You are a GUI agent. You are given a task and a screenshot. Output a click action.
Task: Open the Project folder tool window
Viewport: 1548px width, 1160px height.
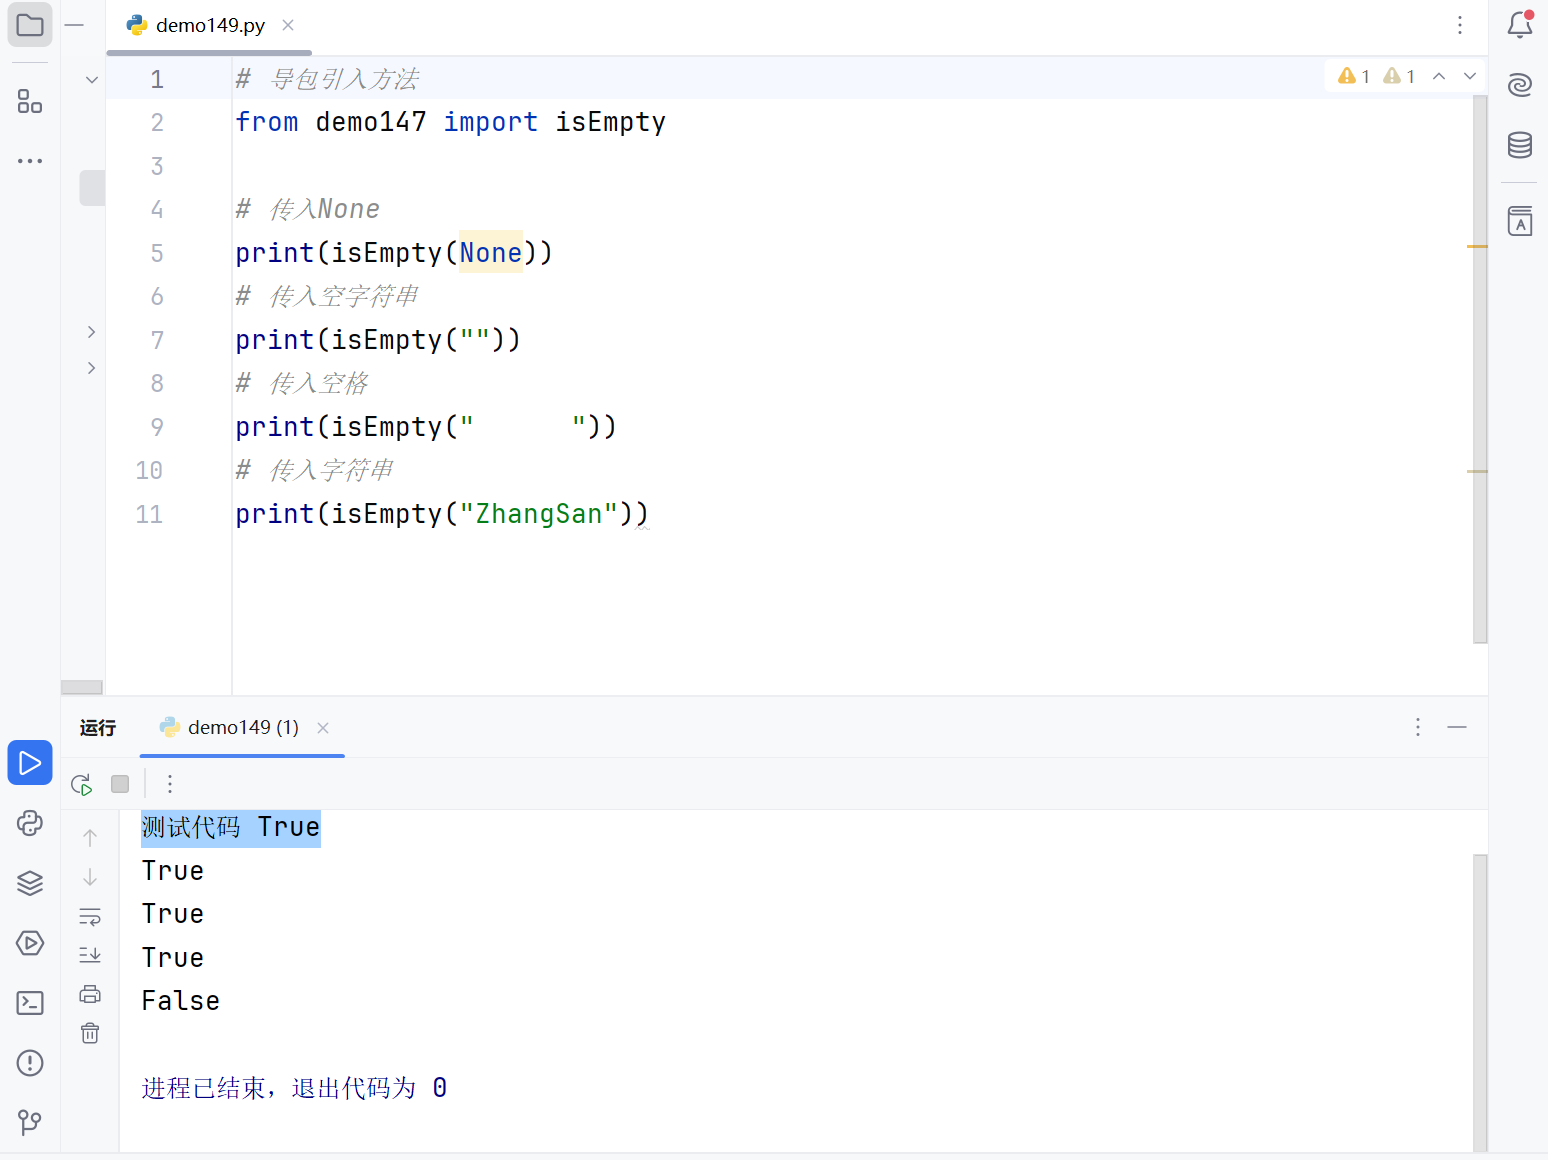click(30, 25)
